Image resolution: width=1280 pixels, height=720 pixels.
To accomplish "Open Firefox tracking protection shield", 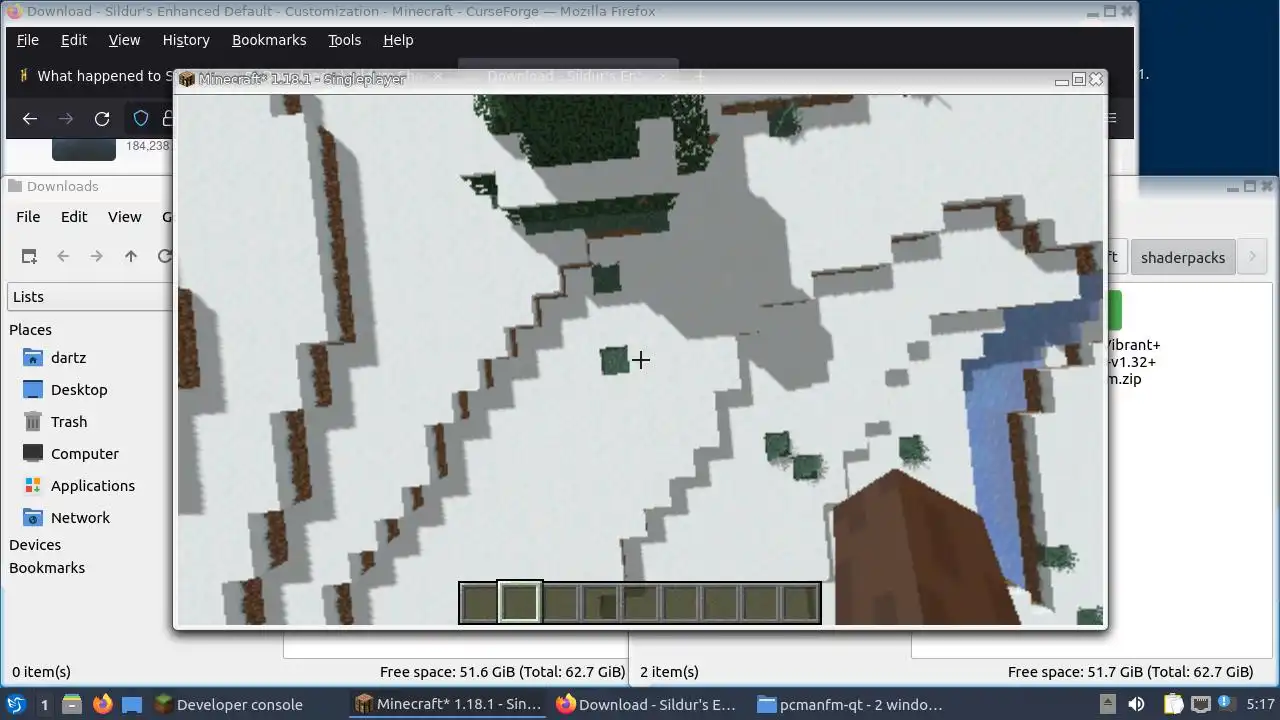I will click(141, 119).
